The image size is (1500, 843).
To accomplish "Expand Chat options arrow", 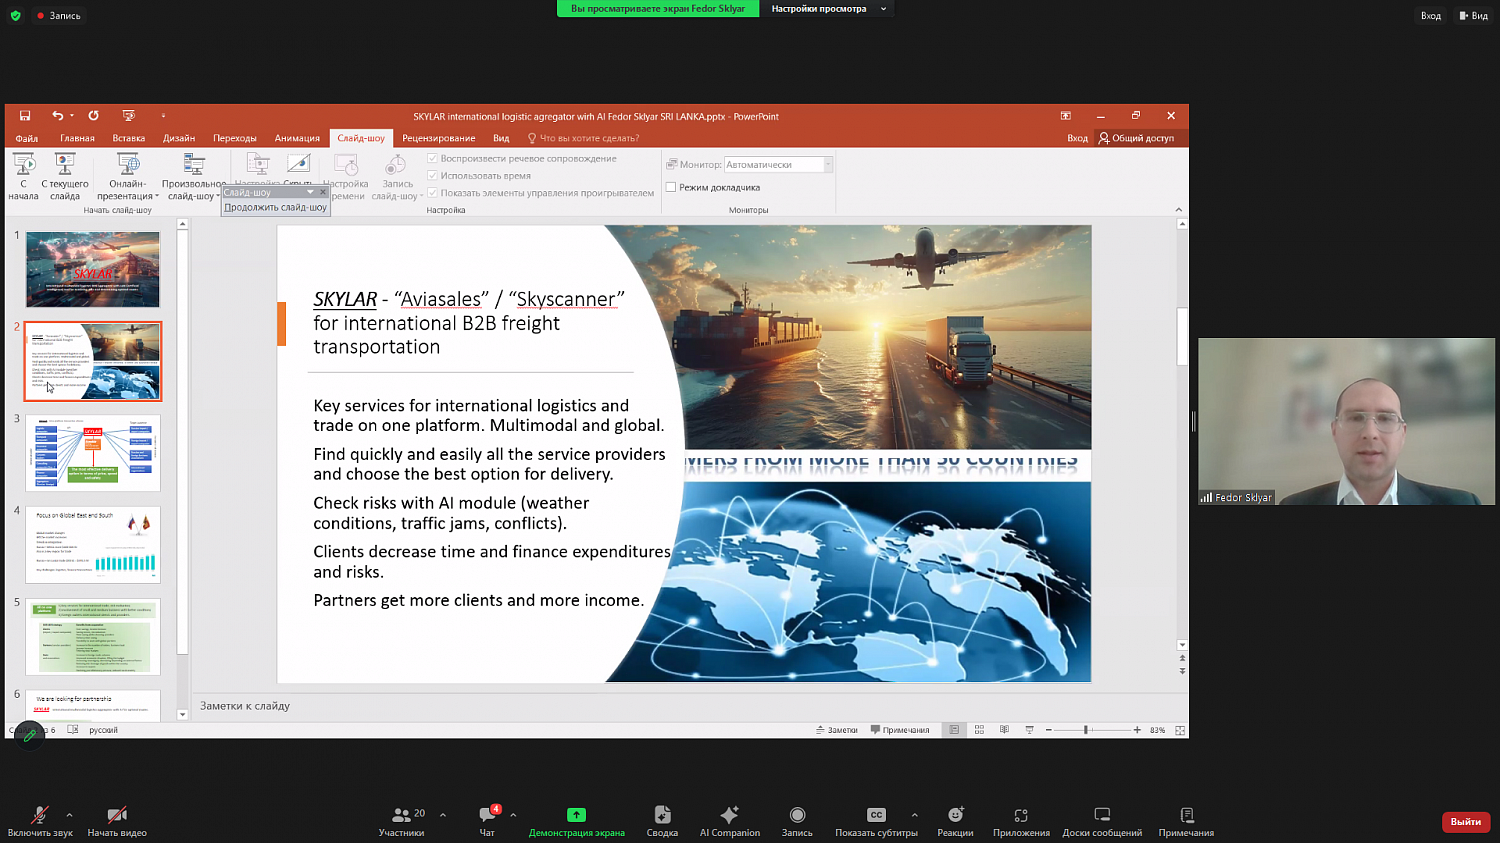I will tap(513, 815).
